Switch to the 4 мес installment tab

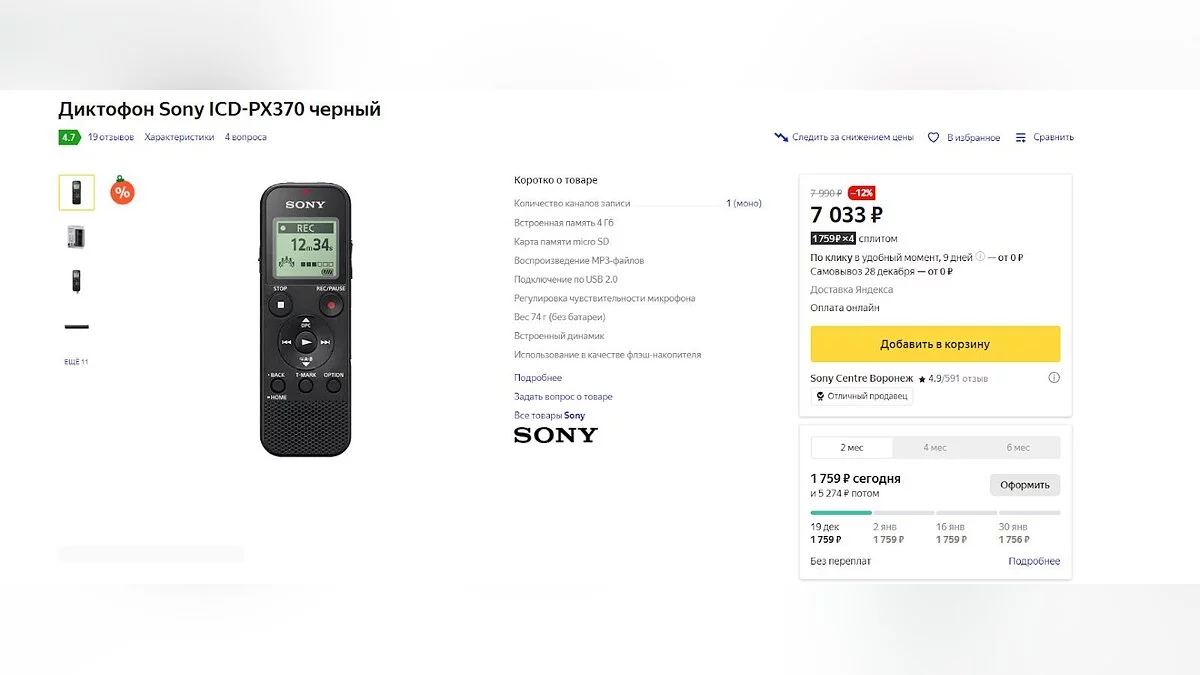935,447
